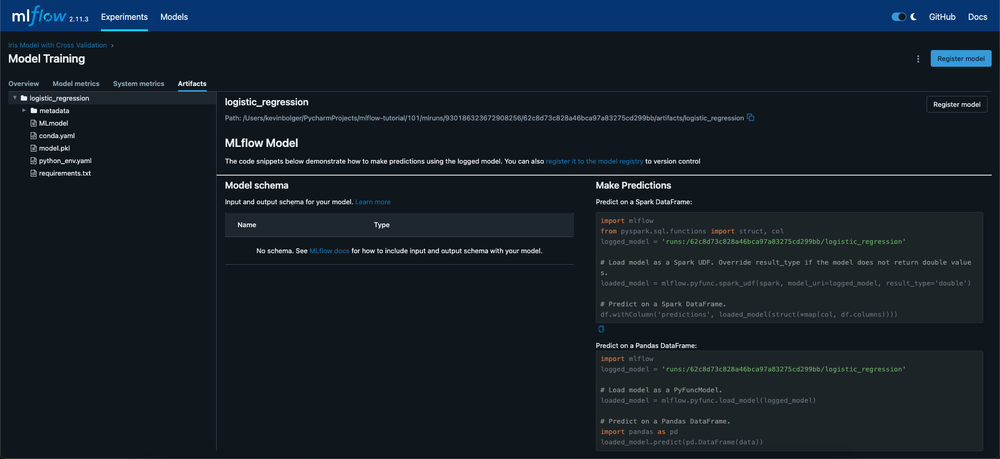Click the Model Training run title

(x=47, y=59)
